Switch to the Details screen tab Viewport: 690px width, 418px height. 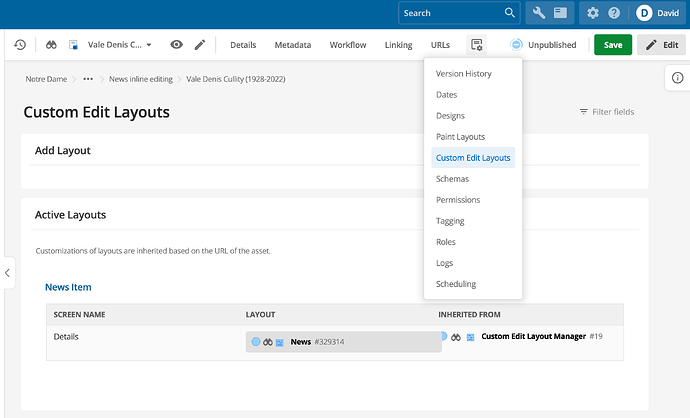(243, 45)
